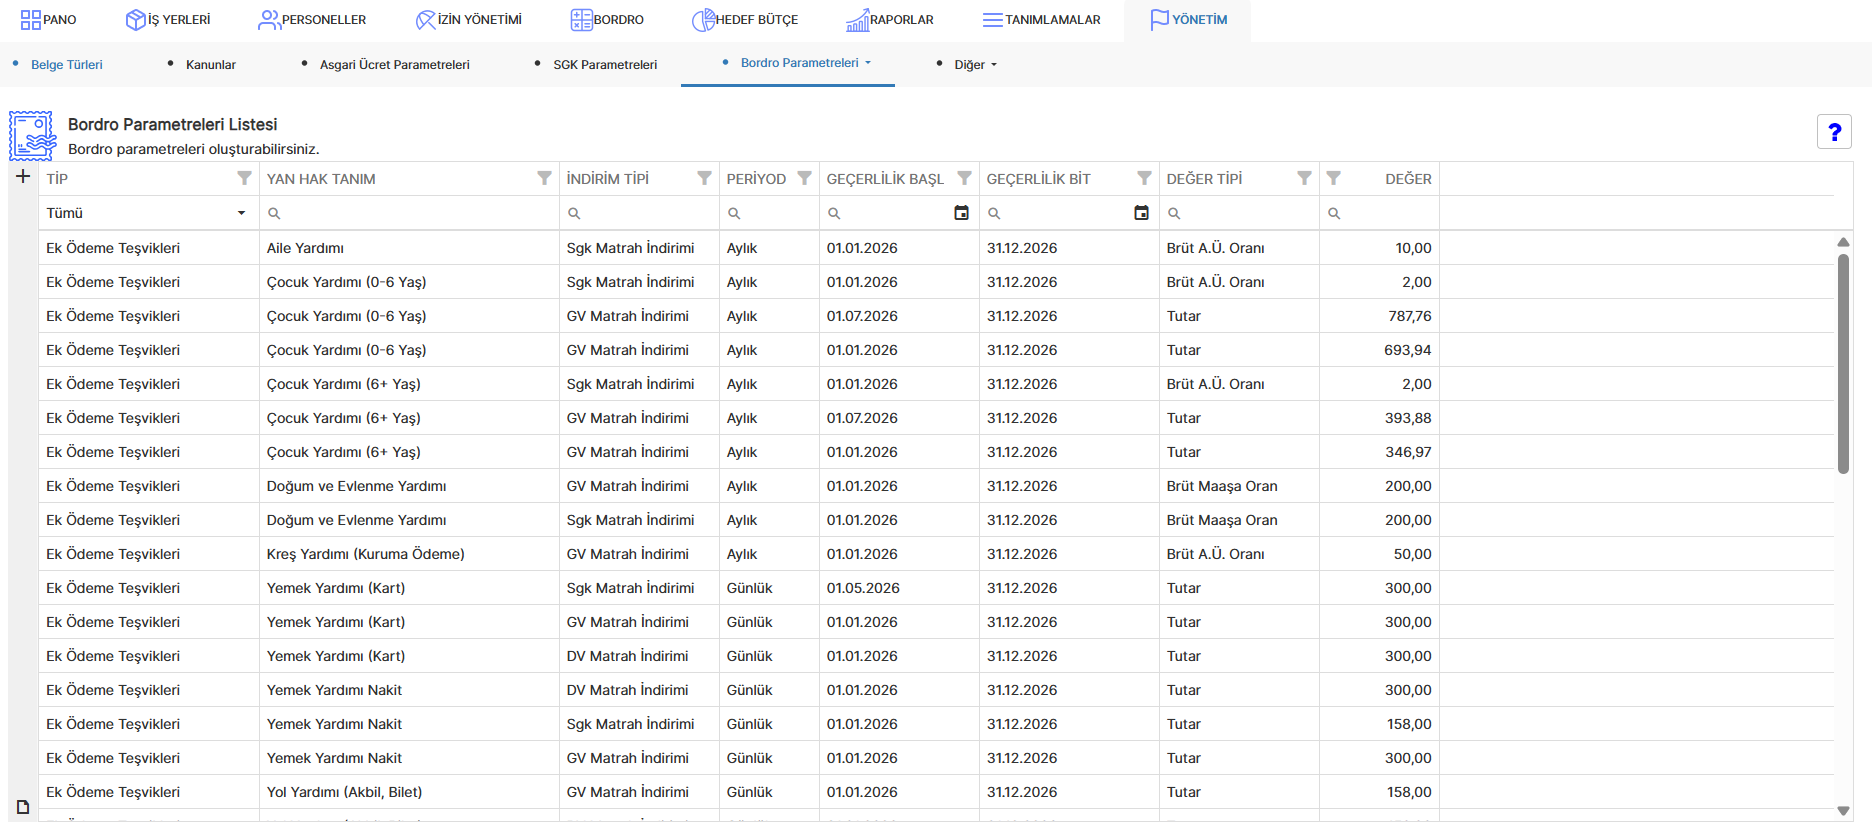Filter the PERİYOD column

coord(804,178)
